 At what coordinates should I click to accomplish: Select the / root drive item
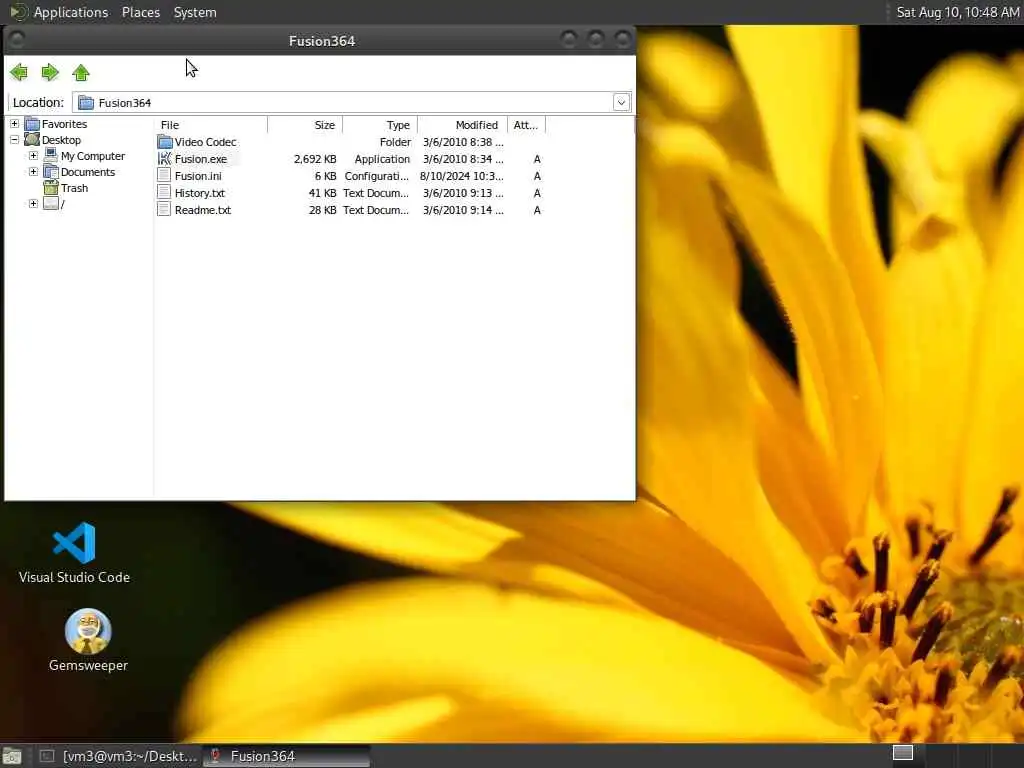pyautogui.click(x=63, y=204)
